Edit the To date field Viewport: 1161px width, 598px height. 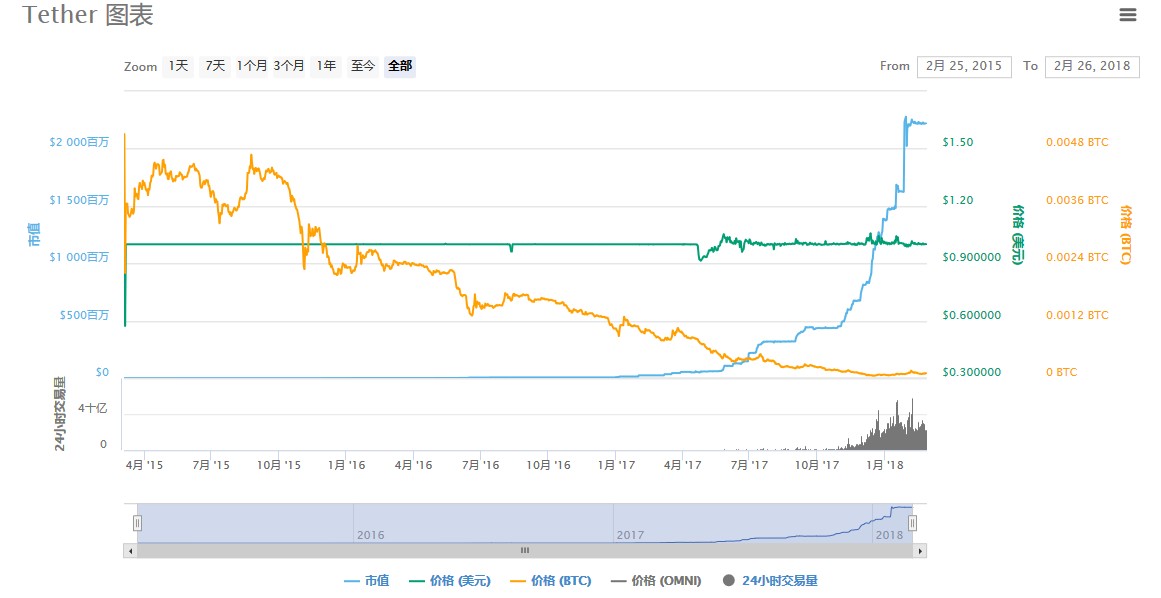[x=1092, y=66]
